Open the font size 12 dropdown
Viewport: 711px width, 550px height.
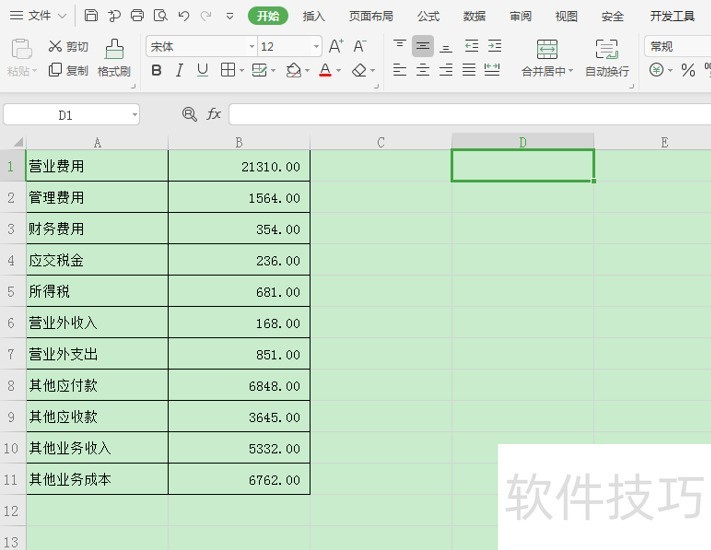pos(316,46)
